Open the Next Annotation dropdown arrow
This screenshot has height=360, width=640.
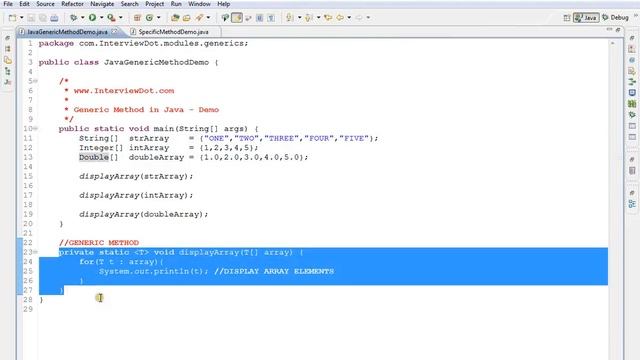click(299, 18)
